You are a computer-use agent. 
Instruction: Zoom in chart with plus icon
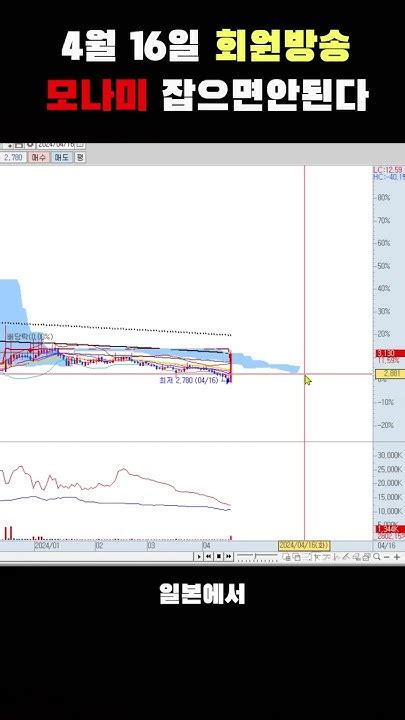point(397,557)
